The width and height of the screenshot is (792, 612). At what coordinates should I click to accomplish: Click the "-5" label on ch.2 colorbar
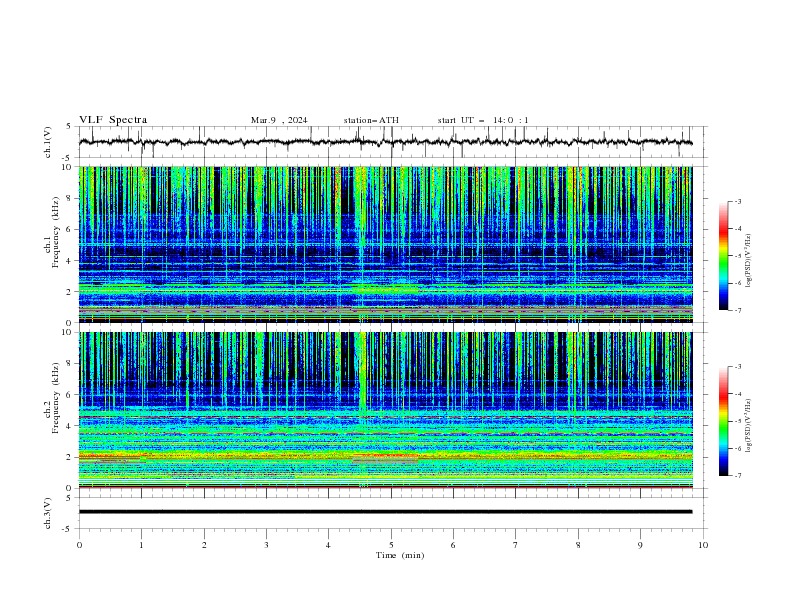[x=737, y=421]
